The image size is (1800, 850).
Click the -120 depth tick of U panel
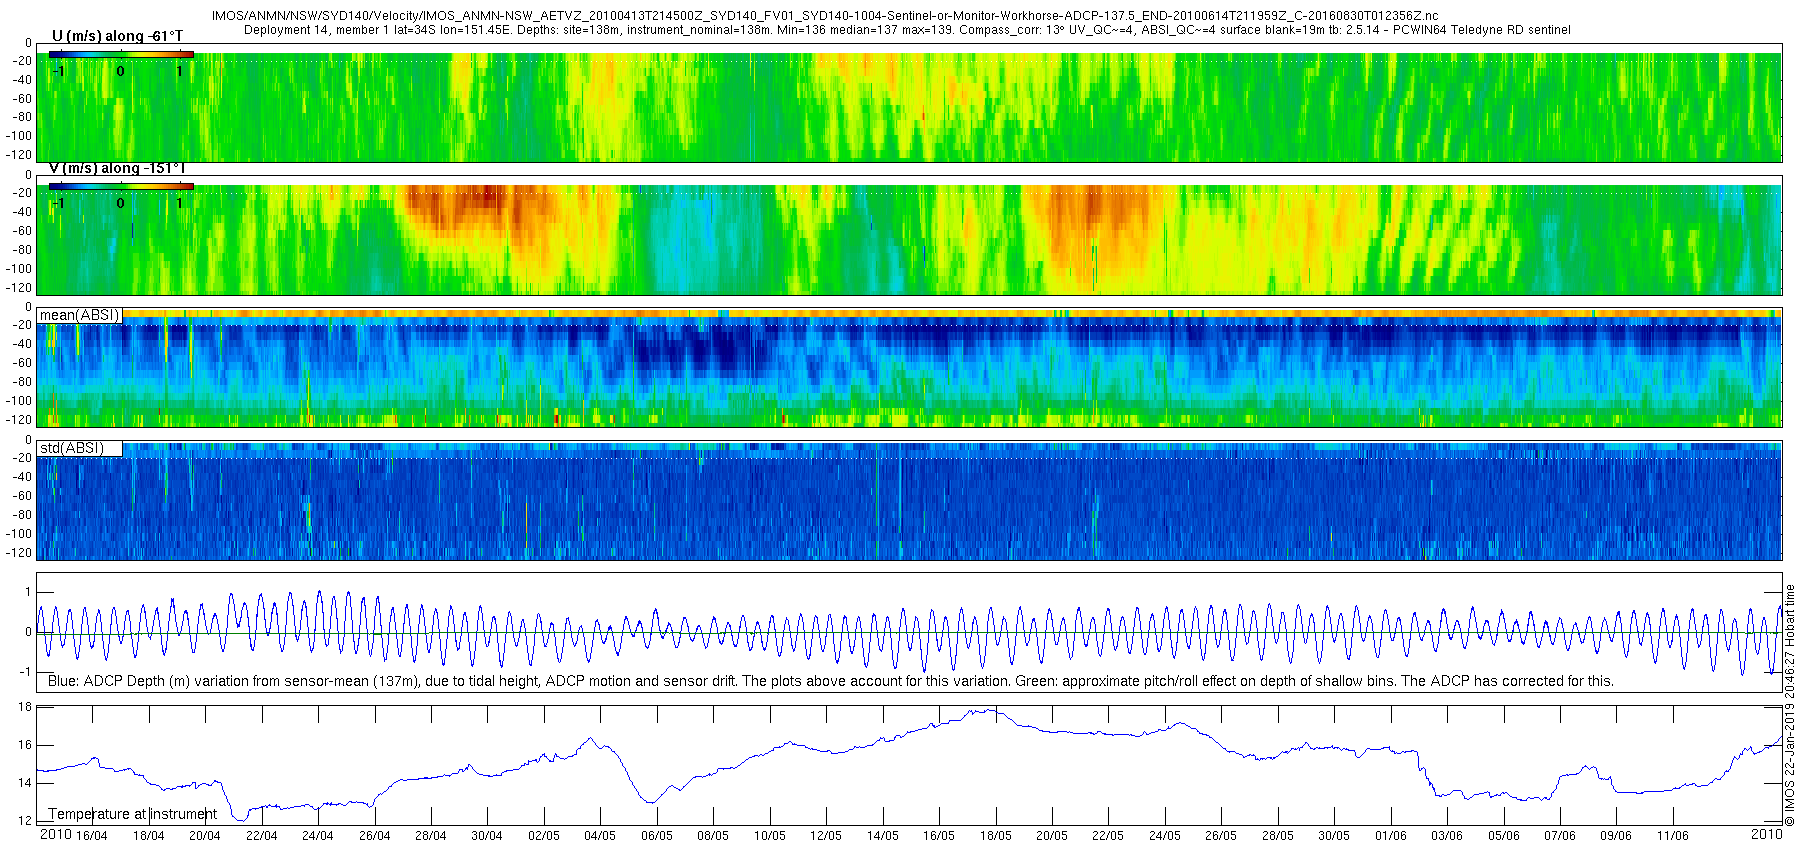[x=17, y=155]
